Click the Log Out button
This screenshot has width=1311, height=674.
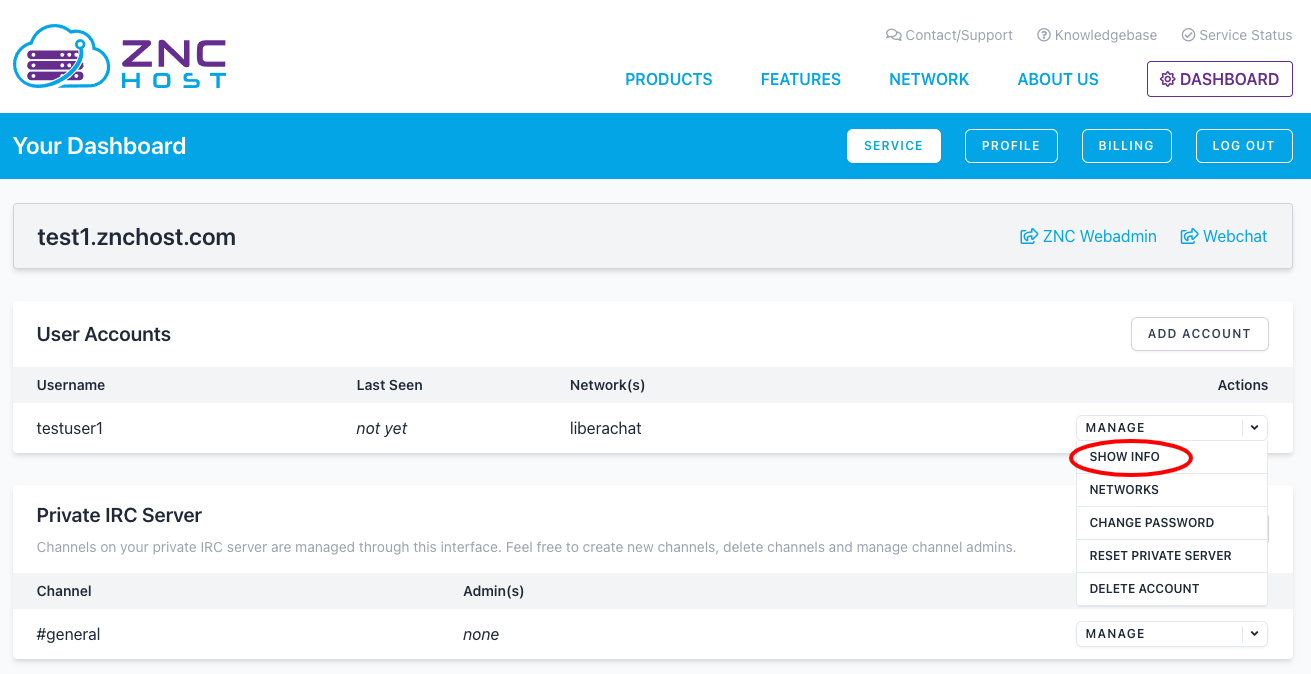pos(1243,146)
